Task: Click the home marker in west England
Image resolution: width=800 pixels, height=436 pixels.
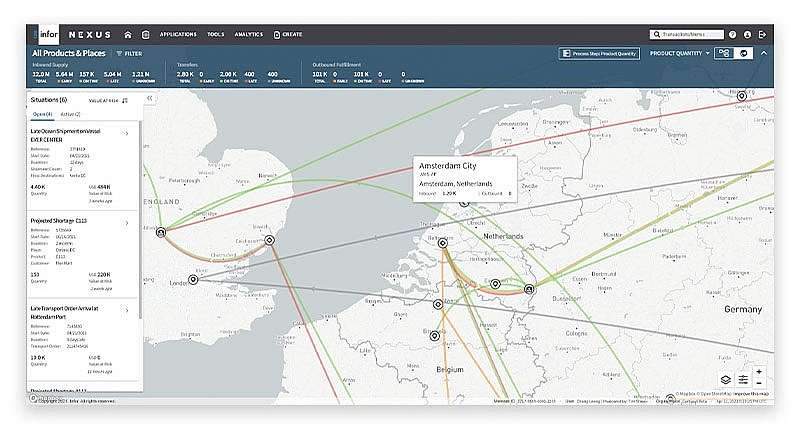Action: tap(161, 233)
